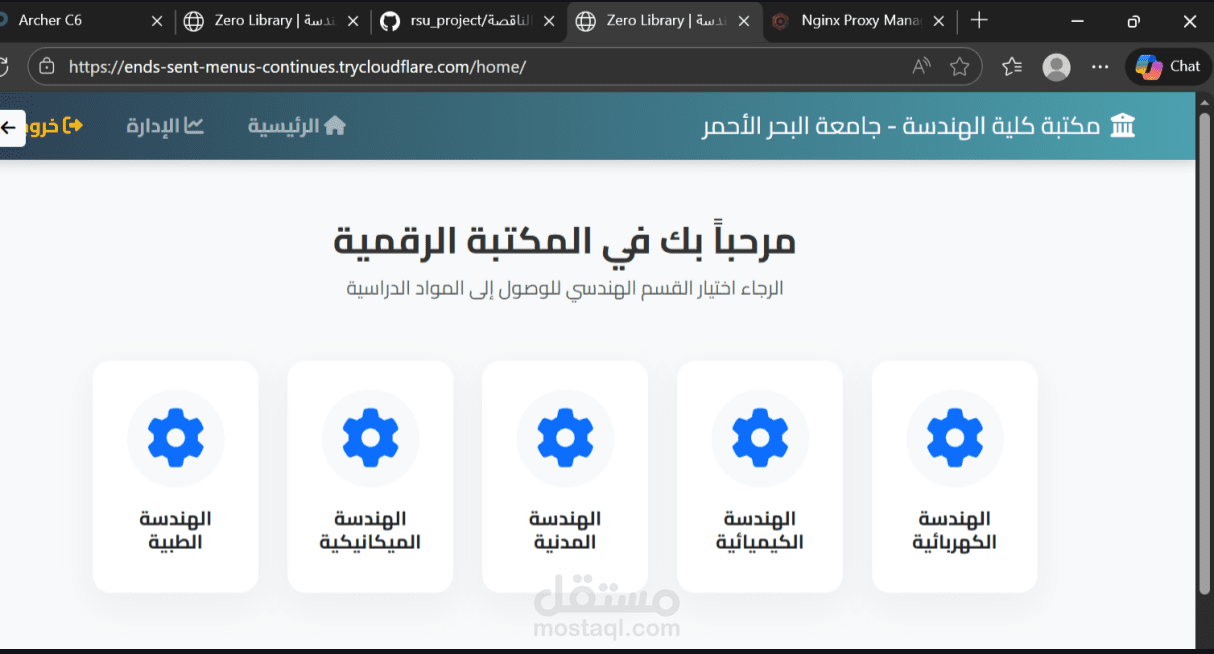The image size is (1214, 654).
Task: Open the Favorites list icon
Action: [x=1012, y=67]
